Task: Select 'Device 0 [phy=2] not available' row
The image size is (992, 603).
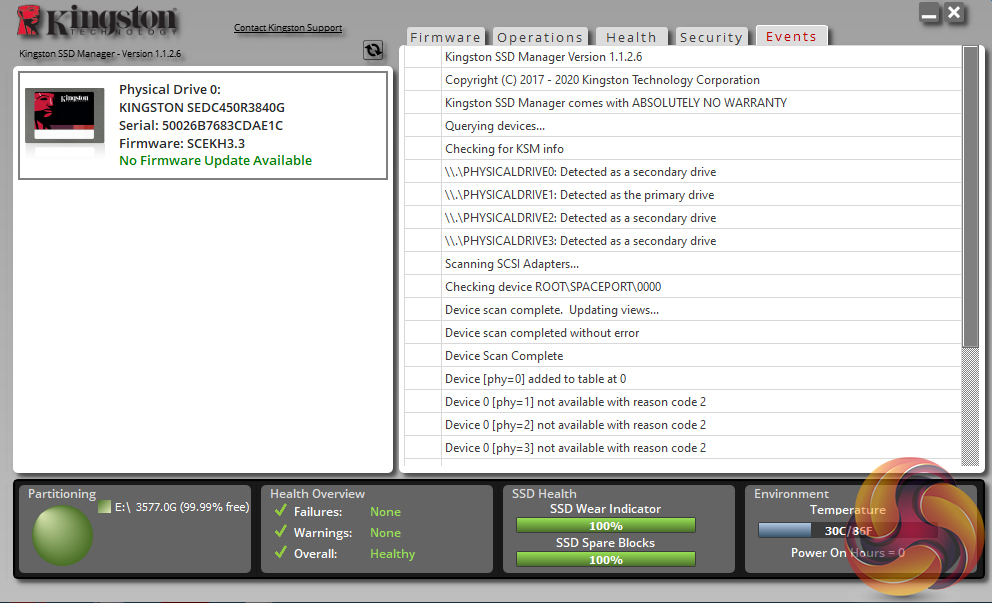Action: point(683,425)
